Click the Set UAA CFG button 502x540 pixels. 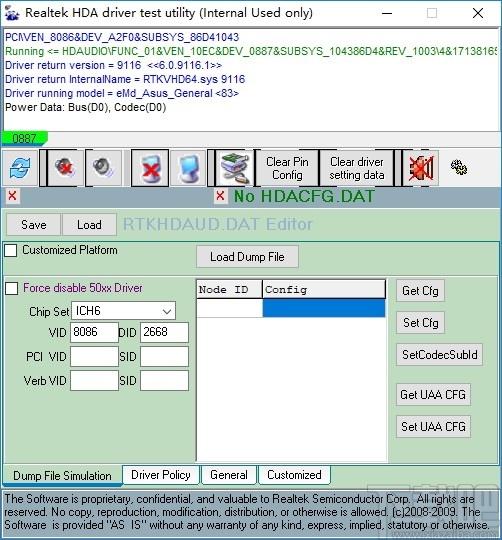click(433, 427)
